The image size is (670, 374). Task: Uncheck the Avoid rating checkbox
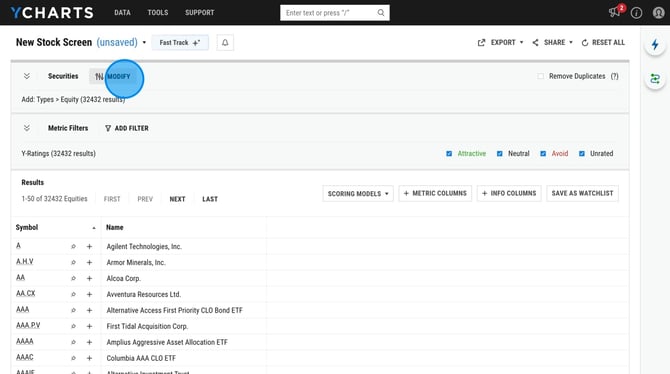[543, 153]
